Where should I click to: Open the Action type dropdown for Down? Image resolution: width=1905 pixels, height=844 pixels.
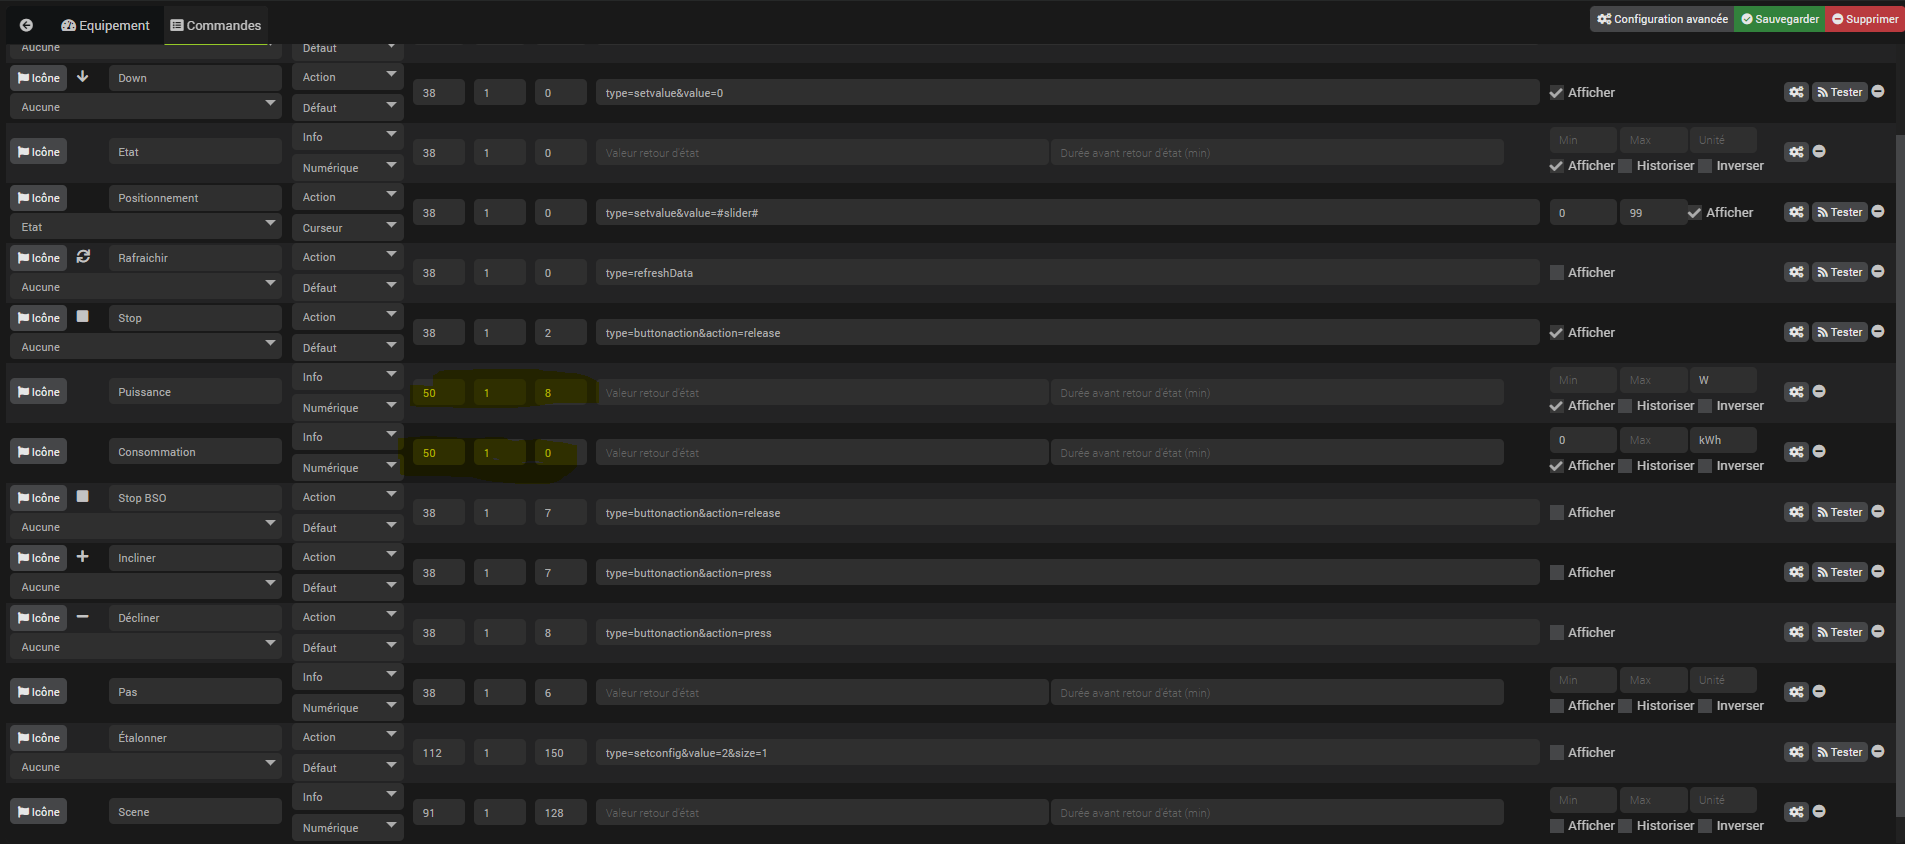[348, 77]
